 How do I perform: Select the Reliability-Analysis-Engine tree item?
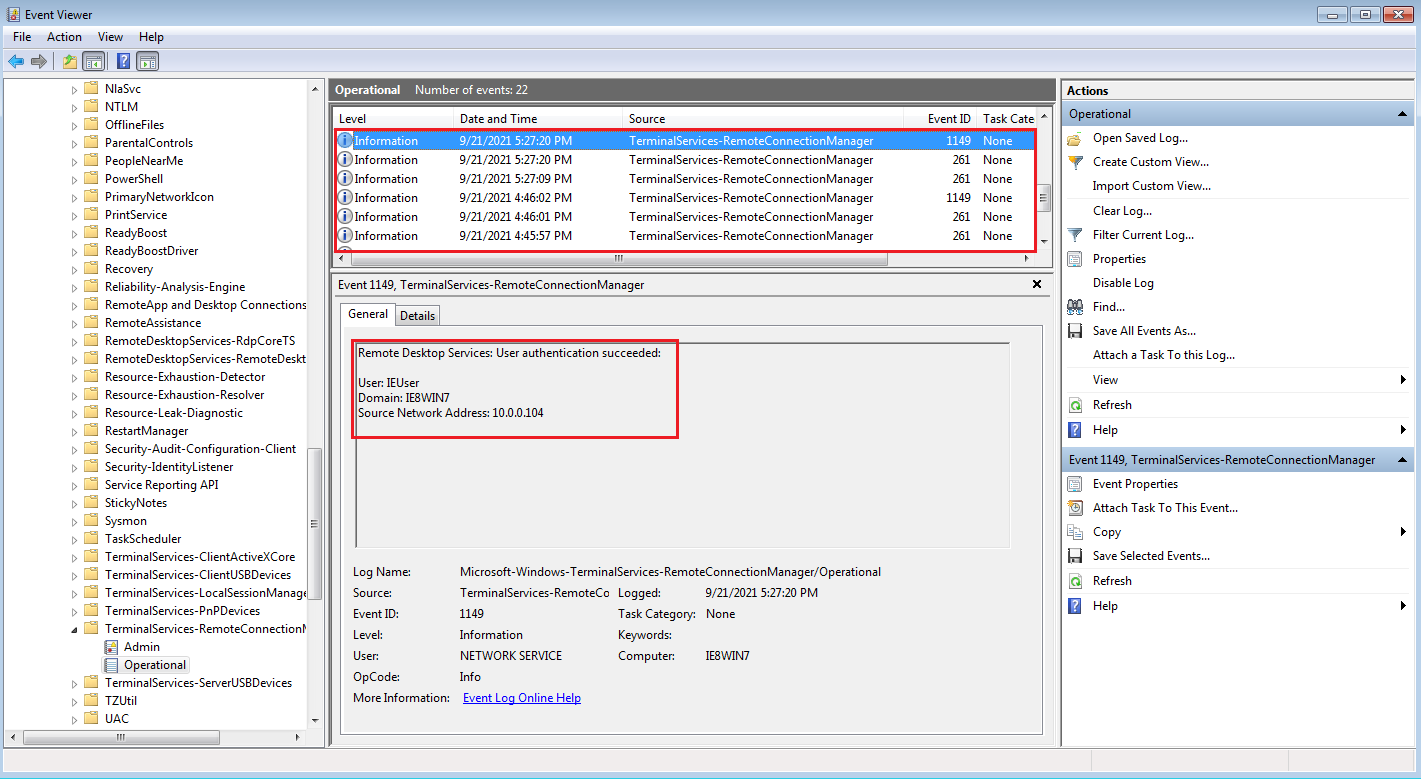click(175, 287)
